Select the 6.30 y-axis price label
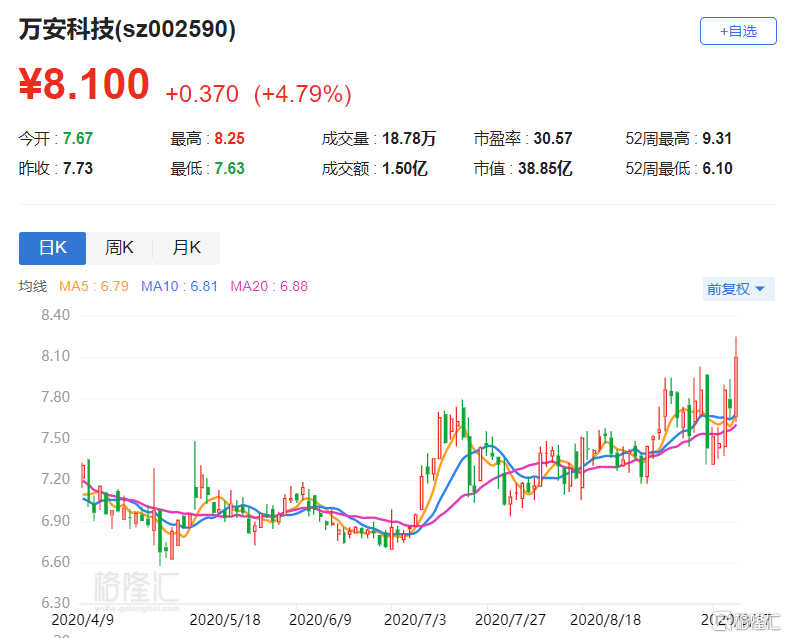 pos(55,602)
